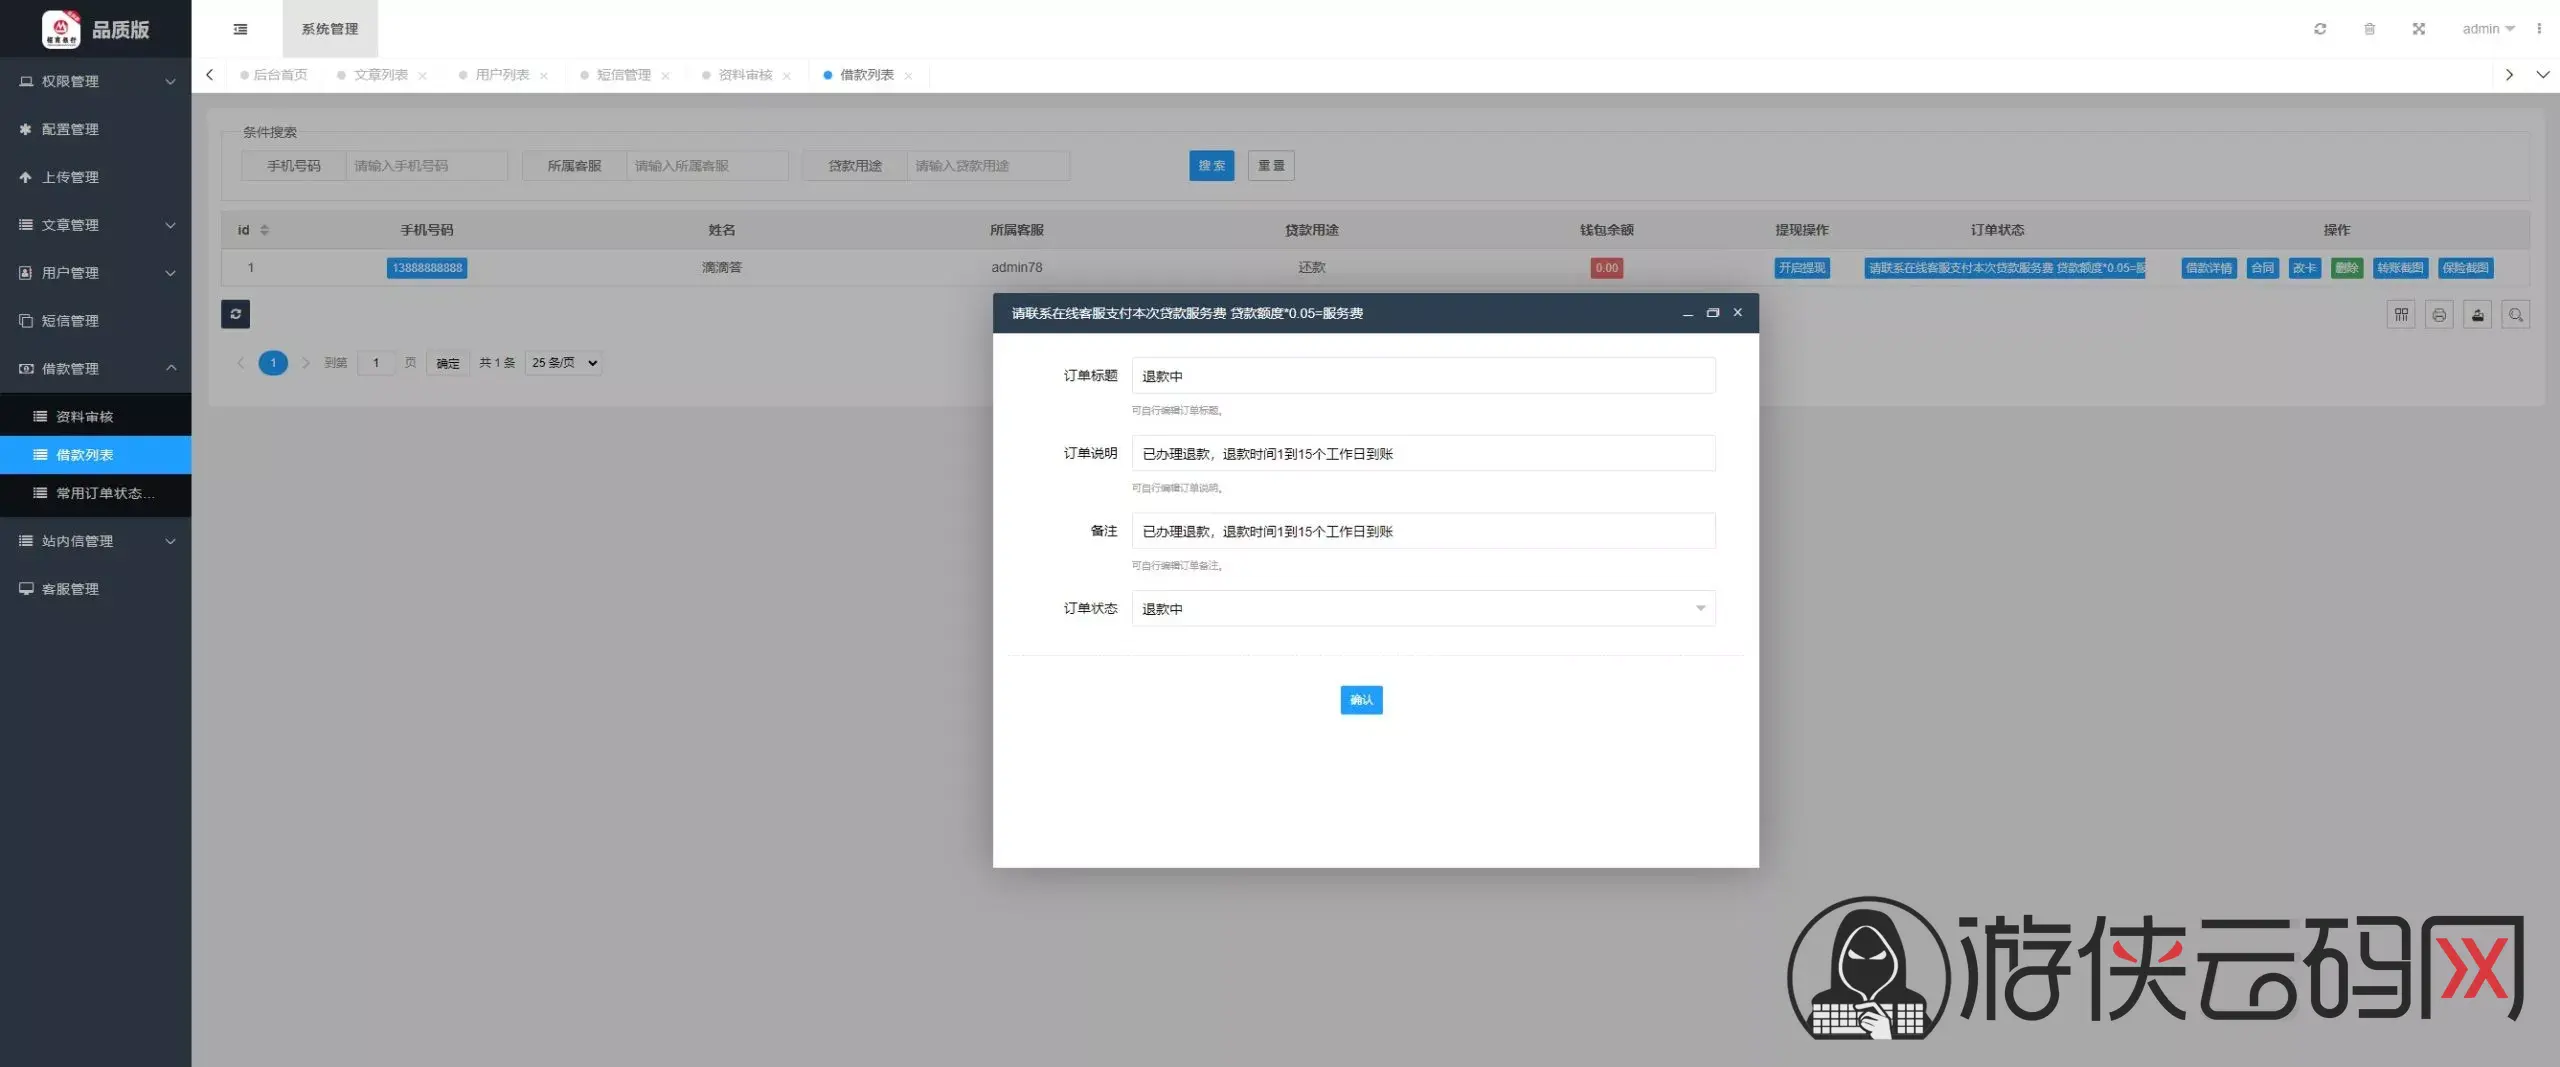The image size is (2560, 1067).
Task: Select 资料审核 in the sidebar submenu
Action: tap(85, 417)
